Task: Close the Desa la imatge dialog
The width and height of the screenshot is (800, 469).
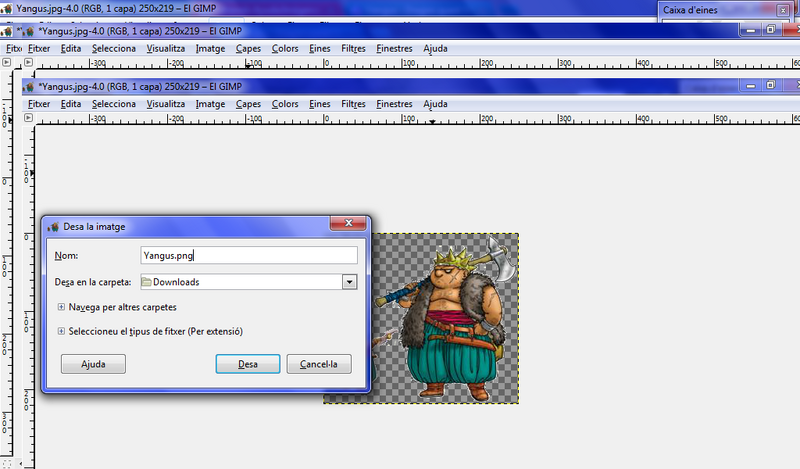Action: tap(348, 223)
